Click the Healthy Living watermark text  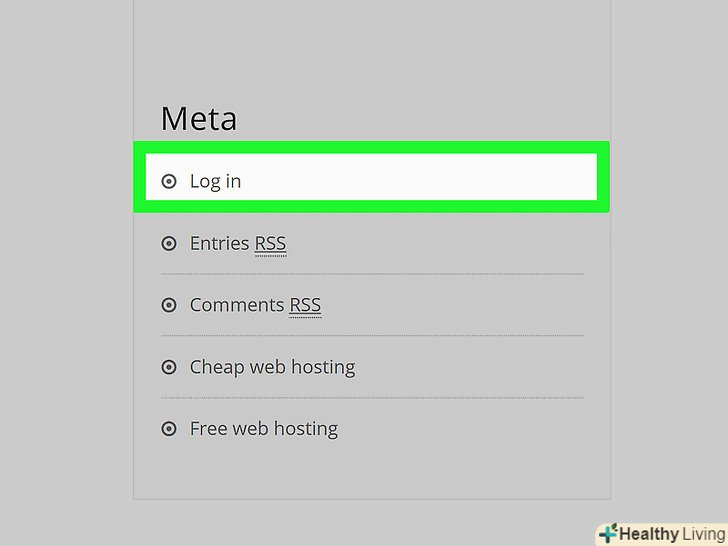[x=670, y=534]
